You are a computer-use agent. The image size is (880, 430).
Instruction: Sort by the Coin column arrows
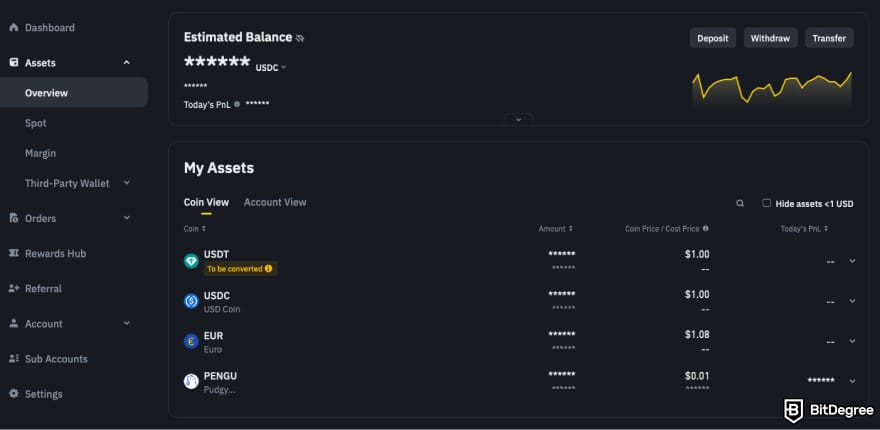click(x=204, y=229)
